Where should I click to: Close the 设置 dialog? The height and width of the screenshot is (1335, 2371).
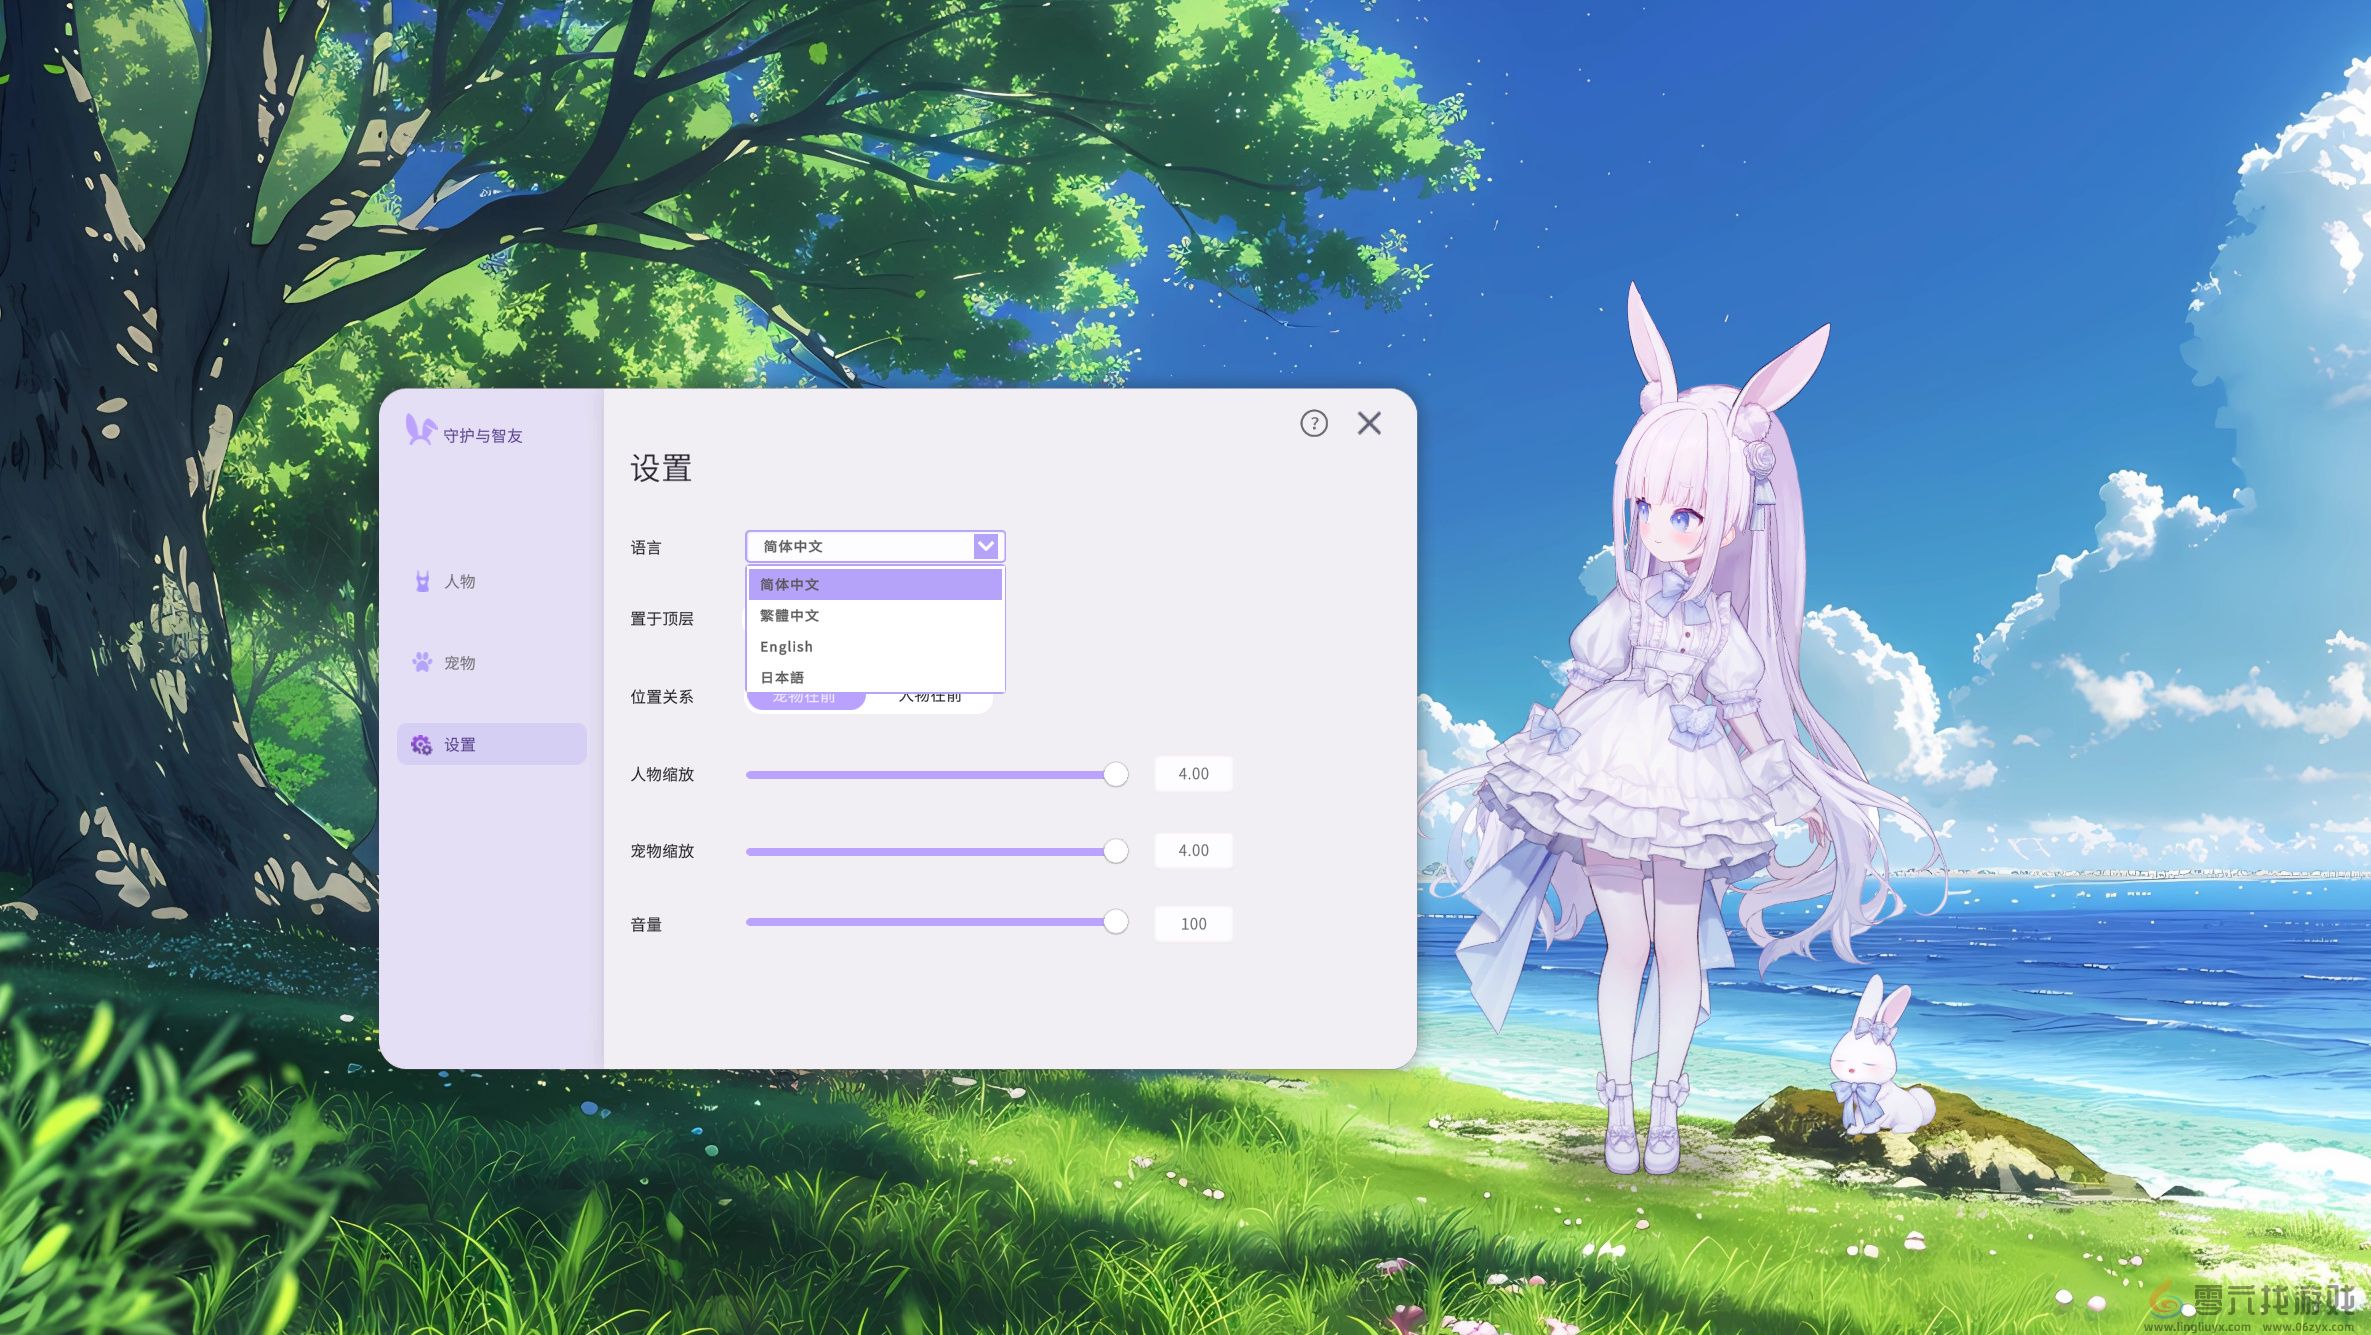(x=1369, y=423)
